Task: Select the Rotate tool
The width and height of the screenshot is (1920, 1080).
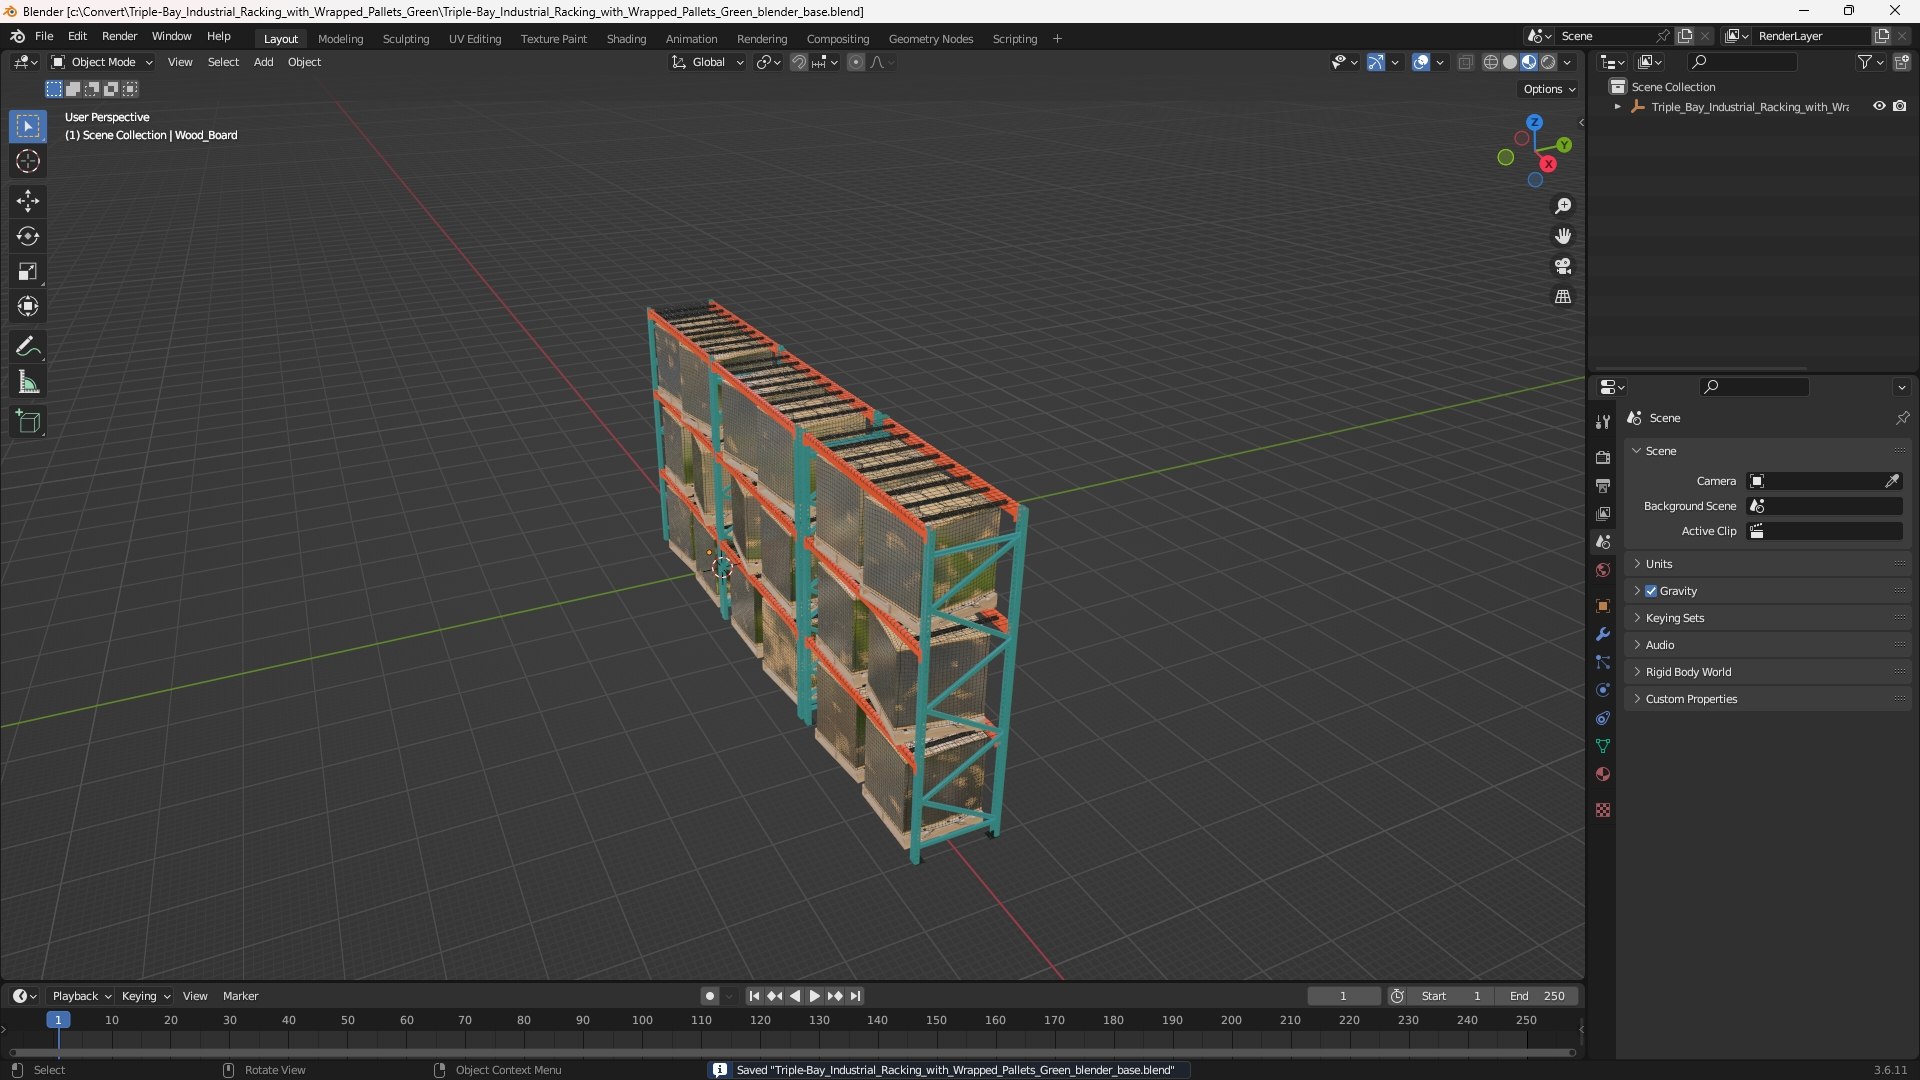Action: pos(27,236)
